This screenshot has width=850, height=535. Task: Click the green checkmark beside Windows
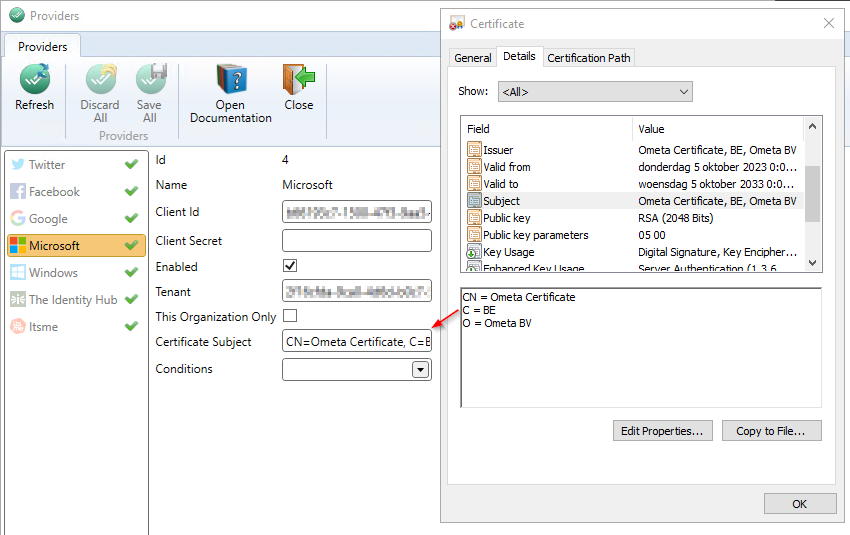131,272
